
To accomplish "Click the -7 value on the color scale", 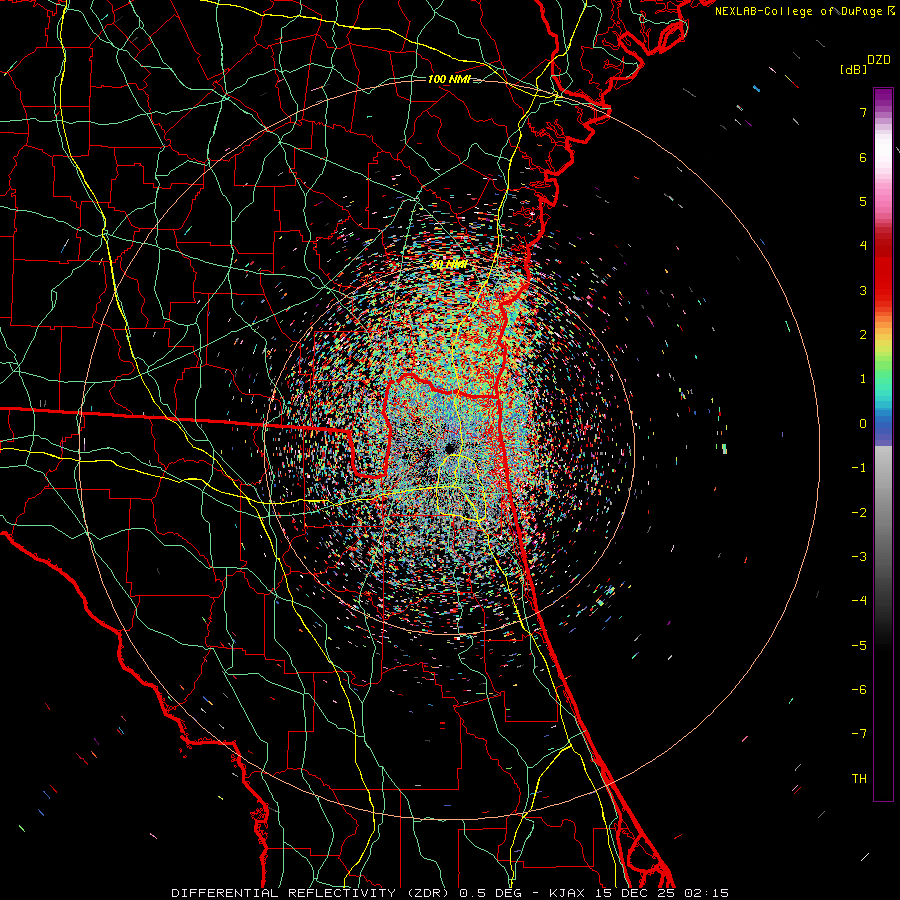I will (859, 734).
